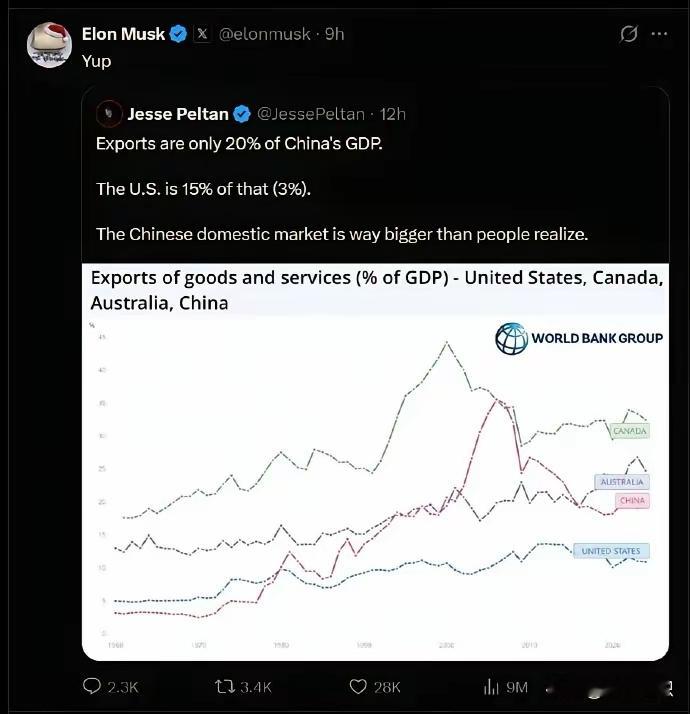
Task: Open the World Bank exports chart image
Action: click(375, 480)
